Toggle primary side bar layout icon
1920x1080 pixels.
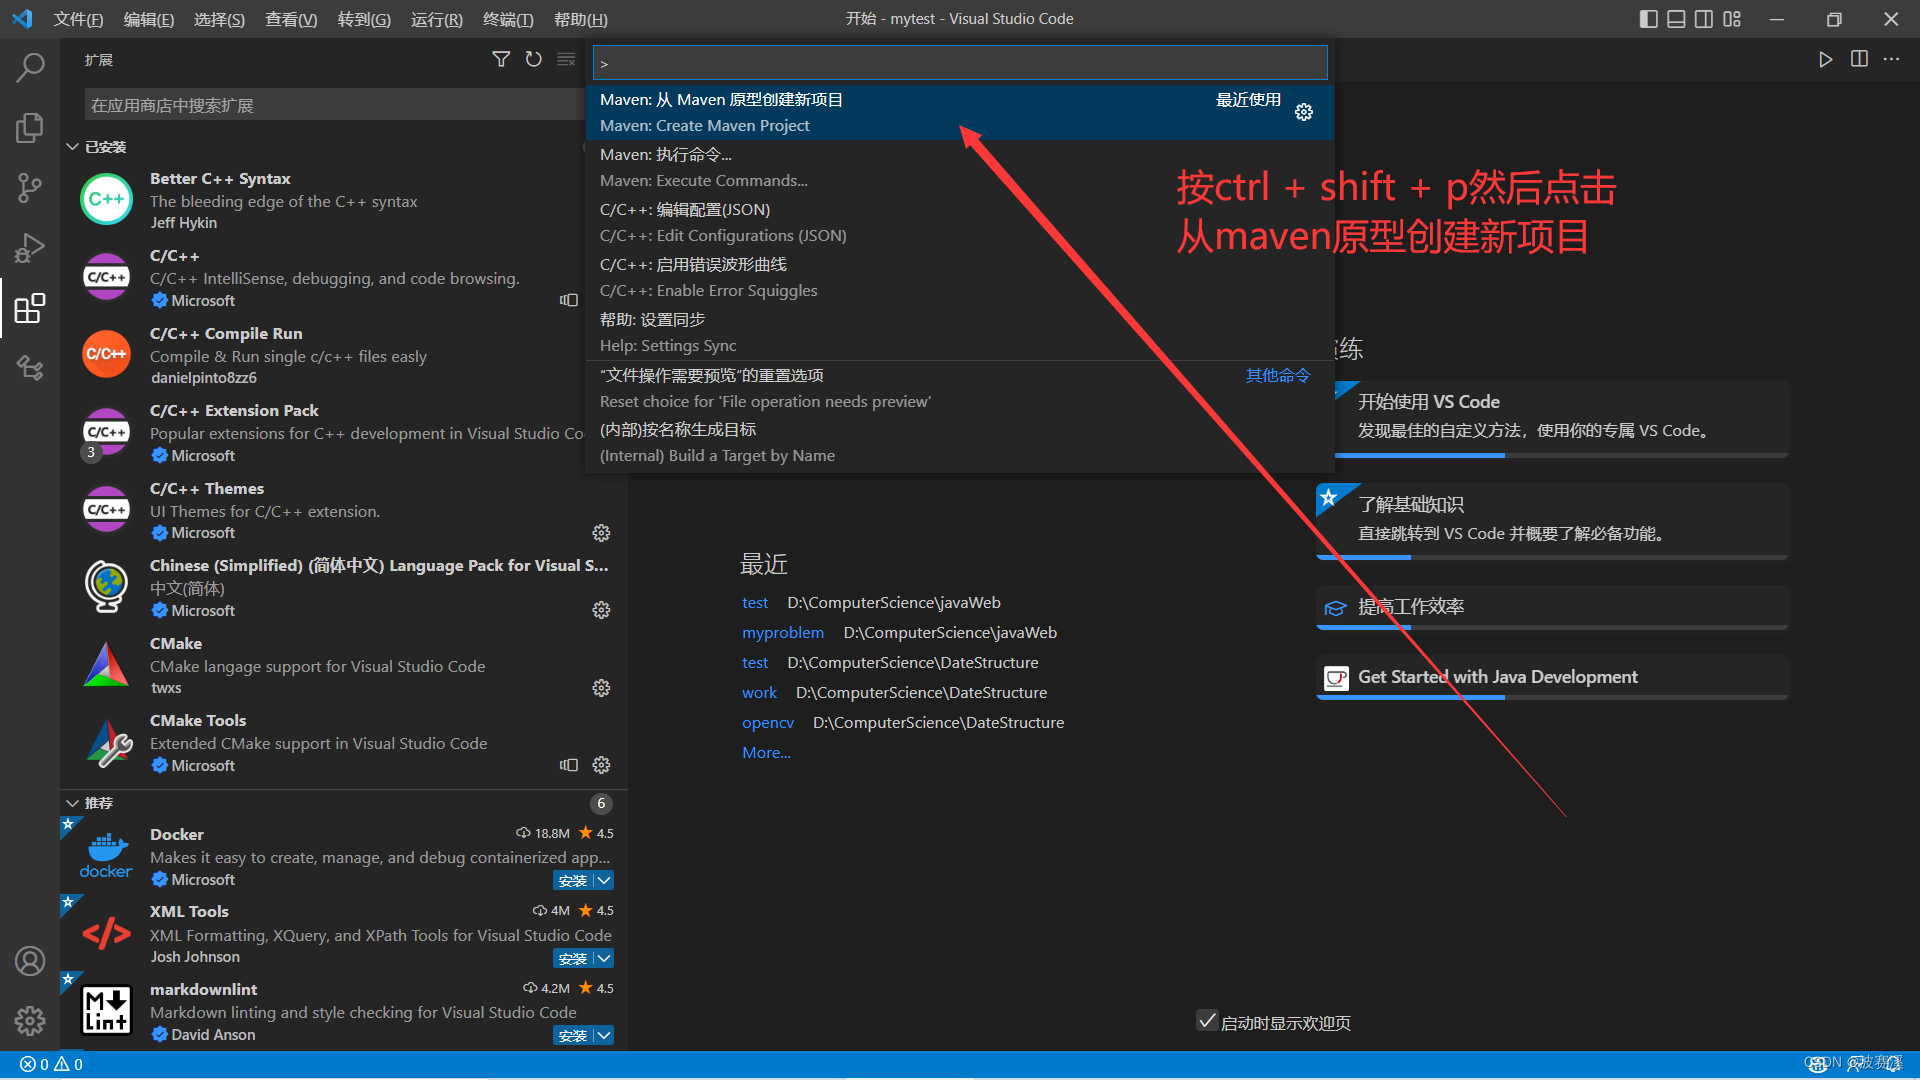point(1649,19)
